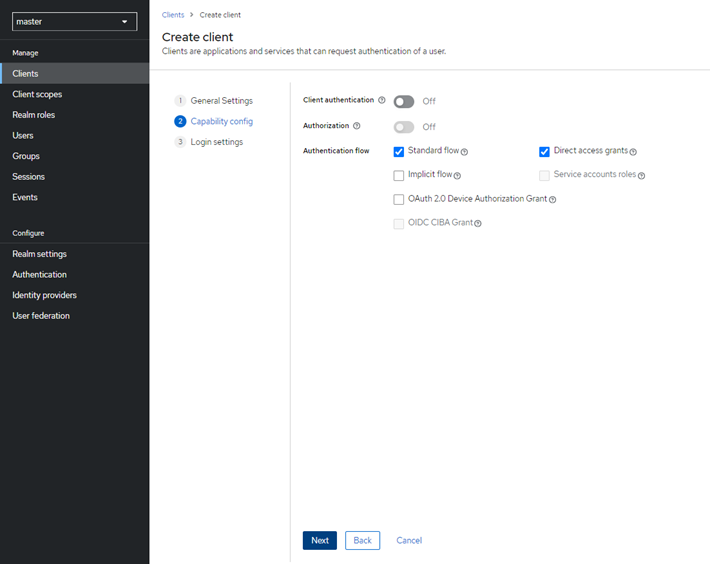Click help icon next to Direct access grants
Viewport: 710px width, 564px height.
[634, 152]
